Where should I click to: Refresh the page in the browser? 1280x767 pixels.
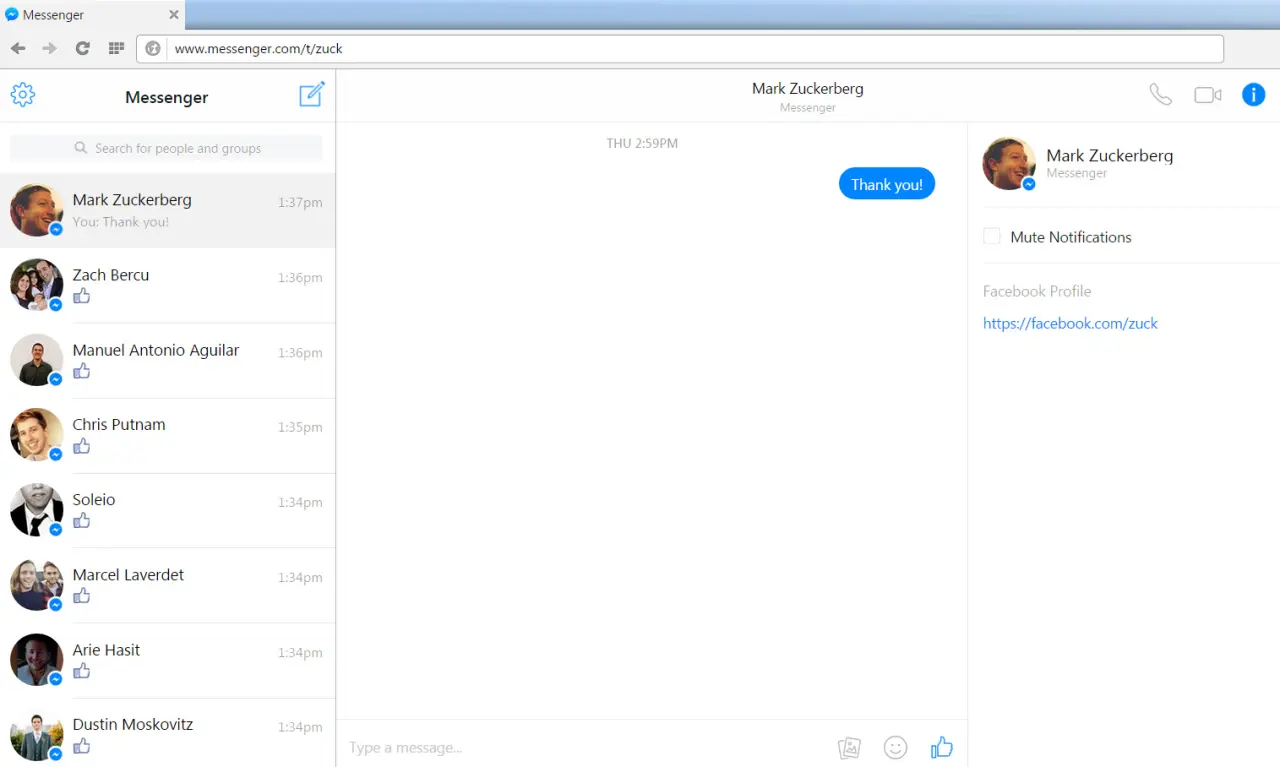click(x=82, y=48)
